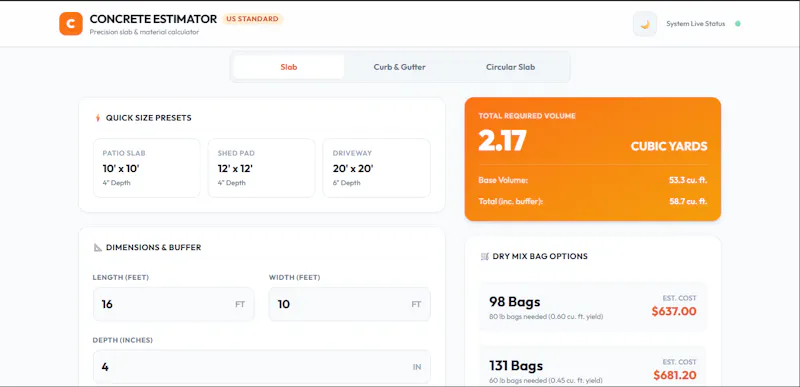Click the $637.00 estimated cost
The height and width of the screenshot is (387, 800).
pos(674,311)
